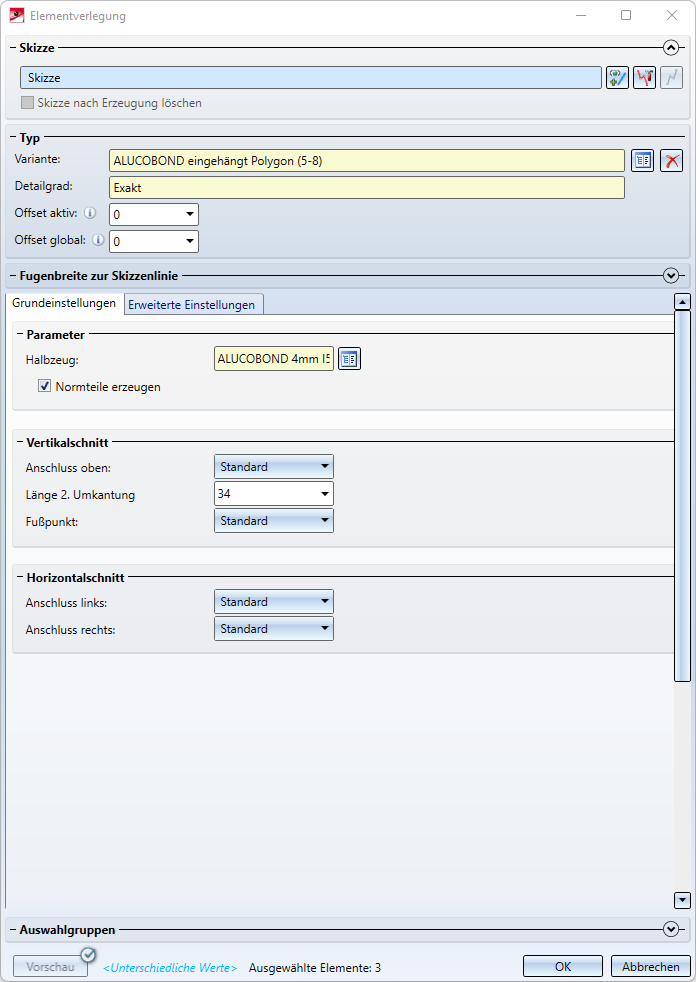This screenshot has width=696, height=982.
Task: Open the Halbzeug catalog browse icon
Action: [349, 359]
